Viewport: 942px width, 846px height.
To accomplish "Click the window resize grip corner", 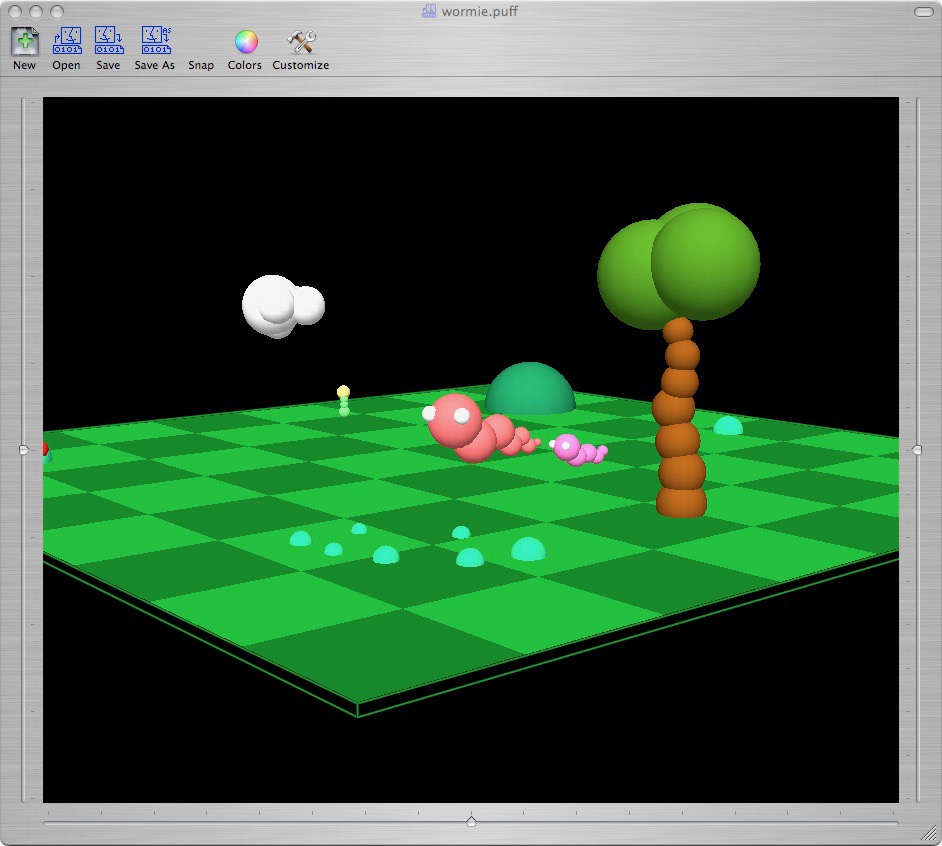I will point(929,833).
